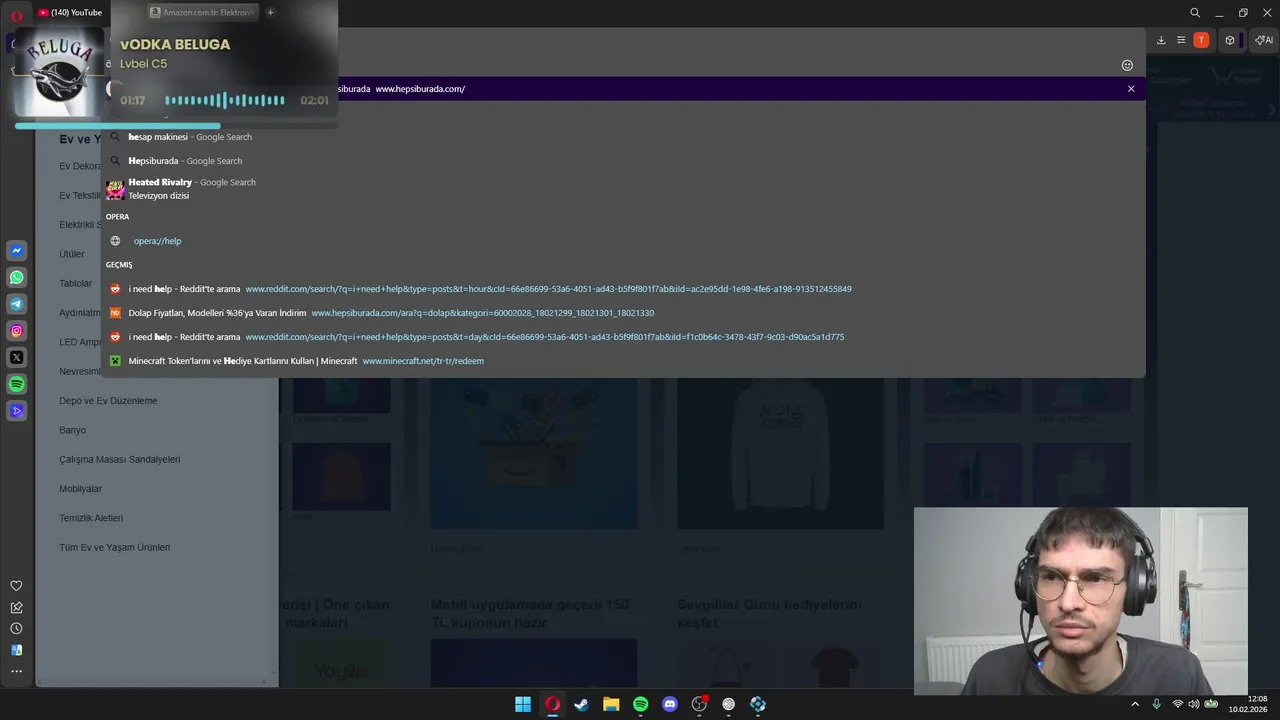Open the extensions cube icon
1280x720 pixels.
click(x=1230, y=40)
